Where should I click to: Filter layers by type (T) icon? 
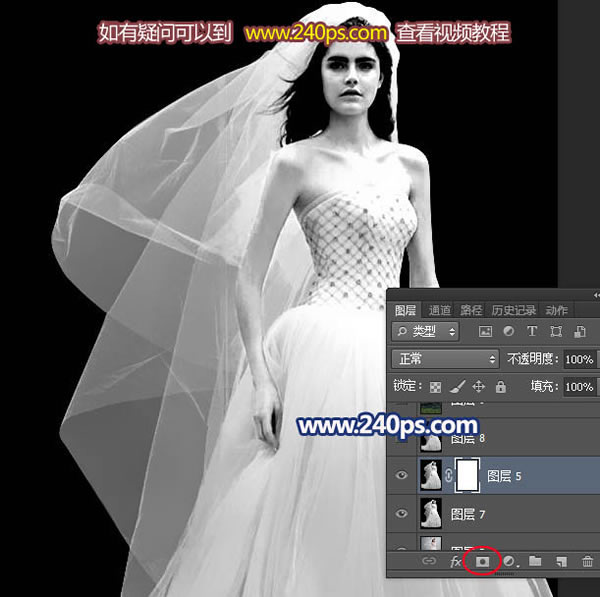(x=532, y=331)
